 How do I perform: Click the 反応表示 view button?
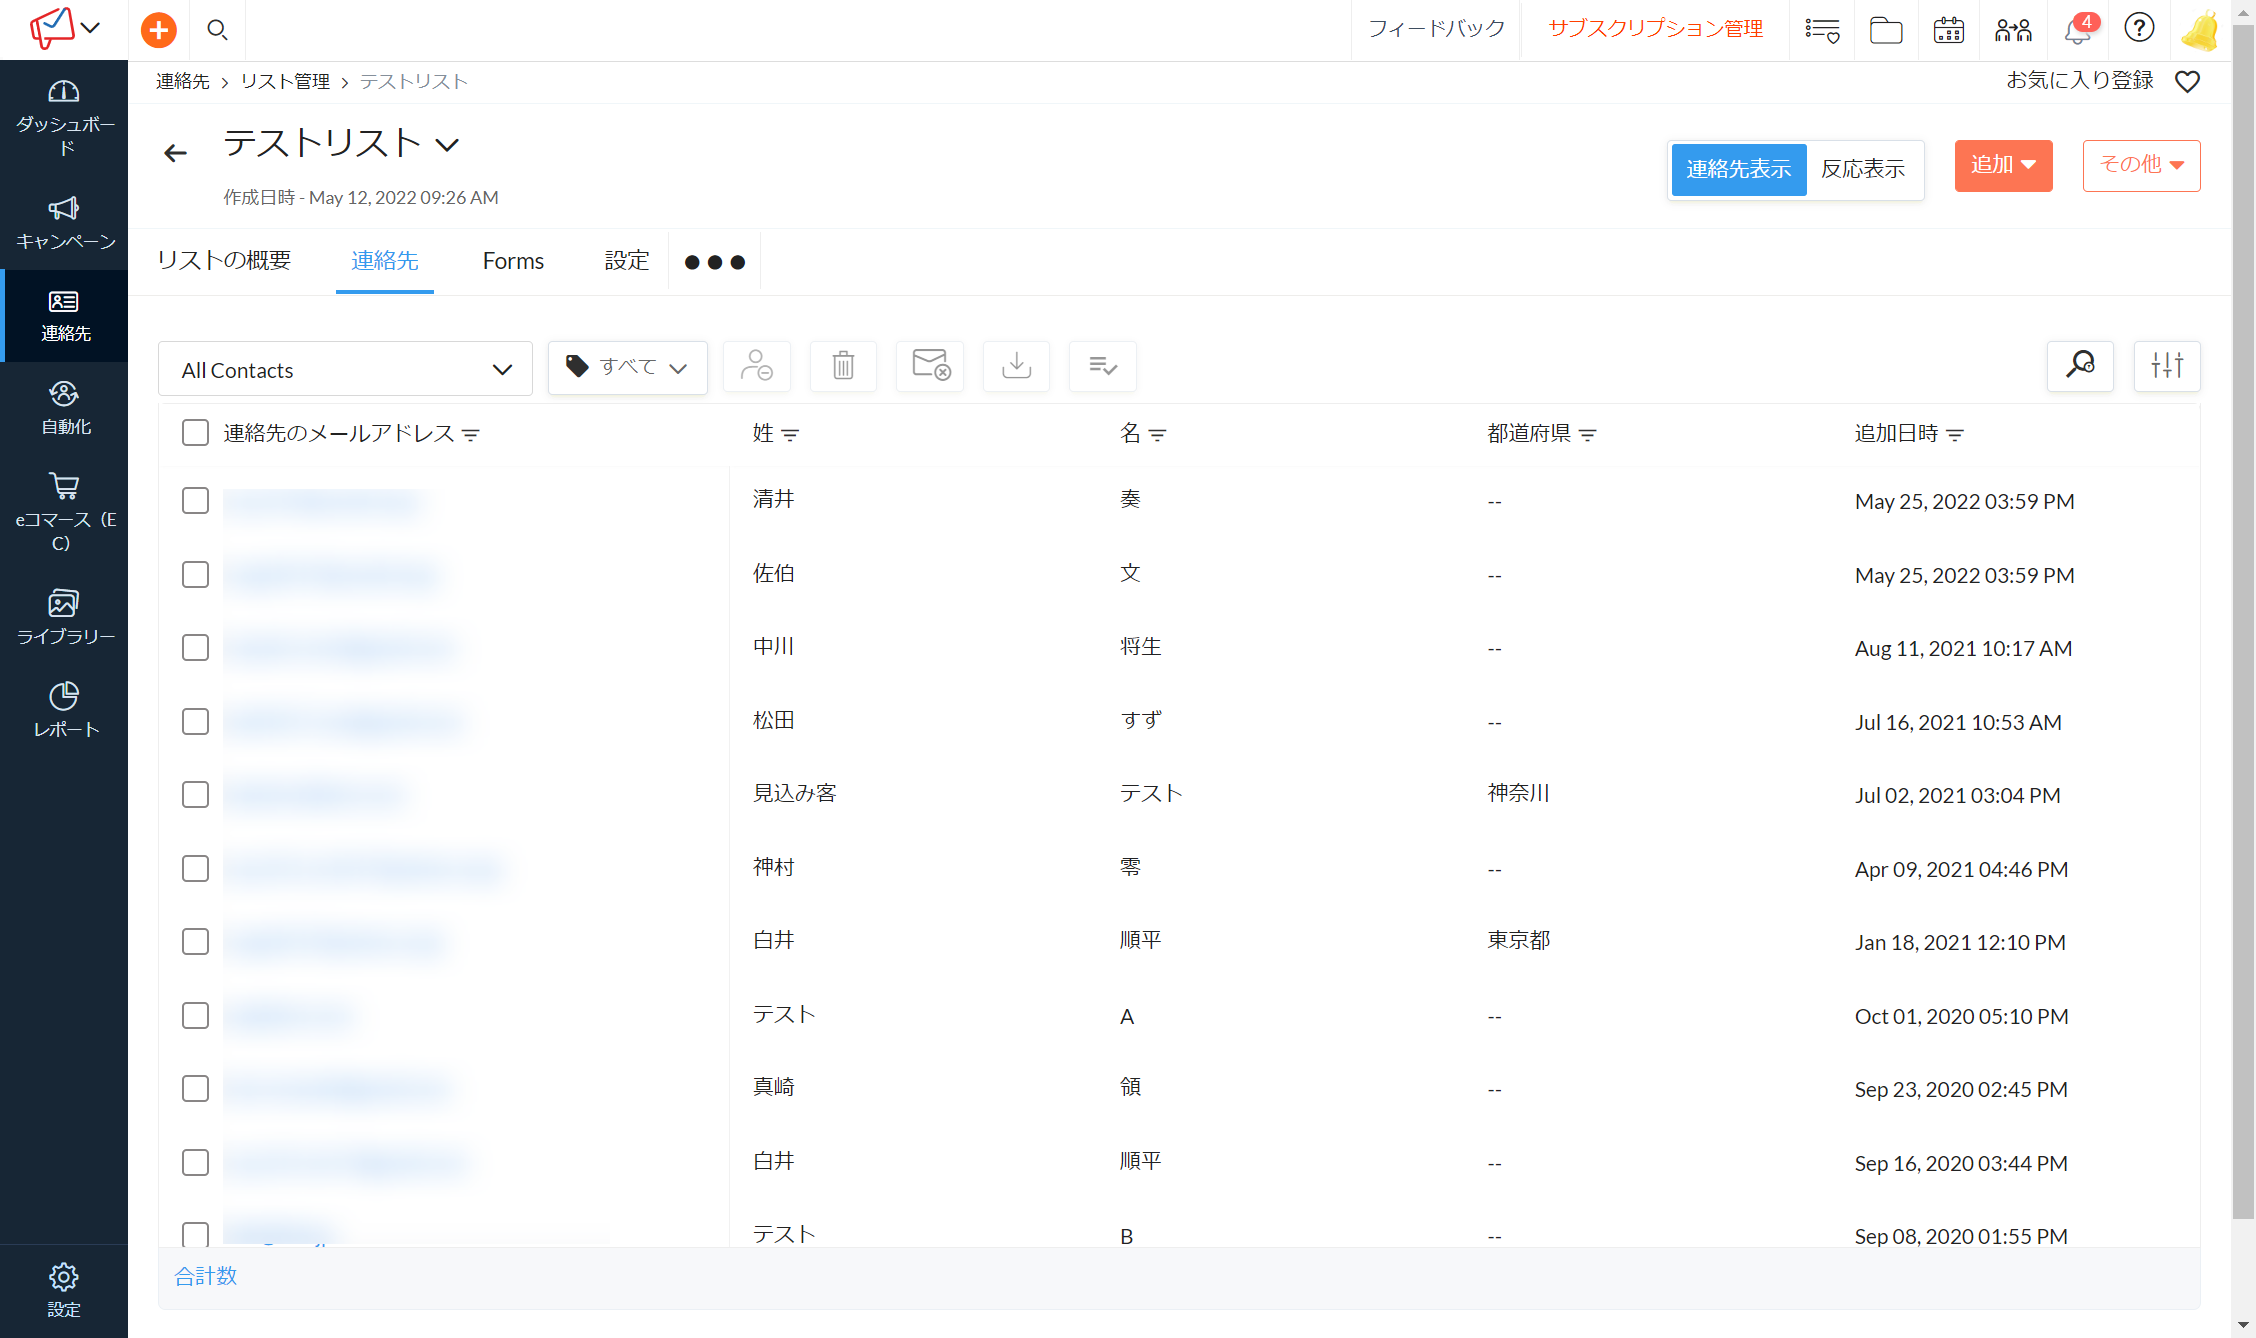tap(1862, 169)
